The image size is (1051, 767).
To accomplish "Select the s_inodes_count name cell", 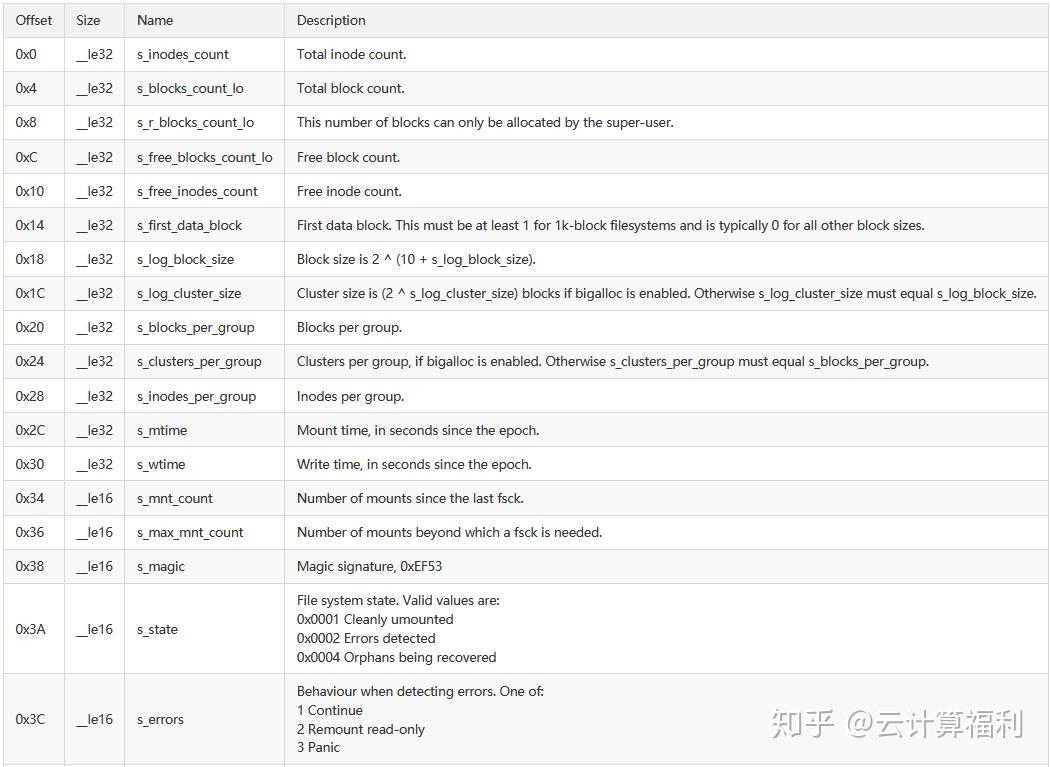I will (182, 54).
